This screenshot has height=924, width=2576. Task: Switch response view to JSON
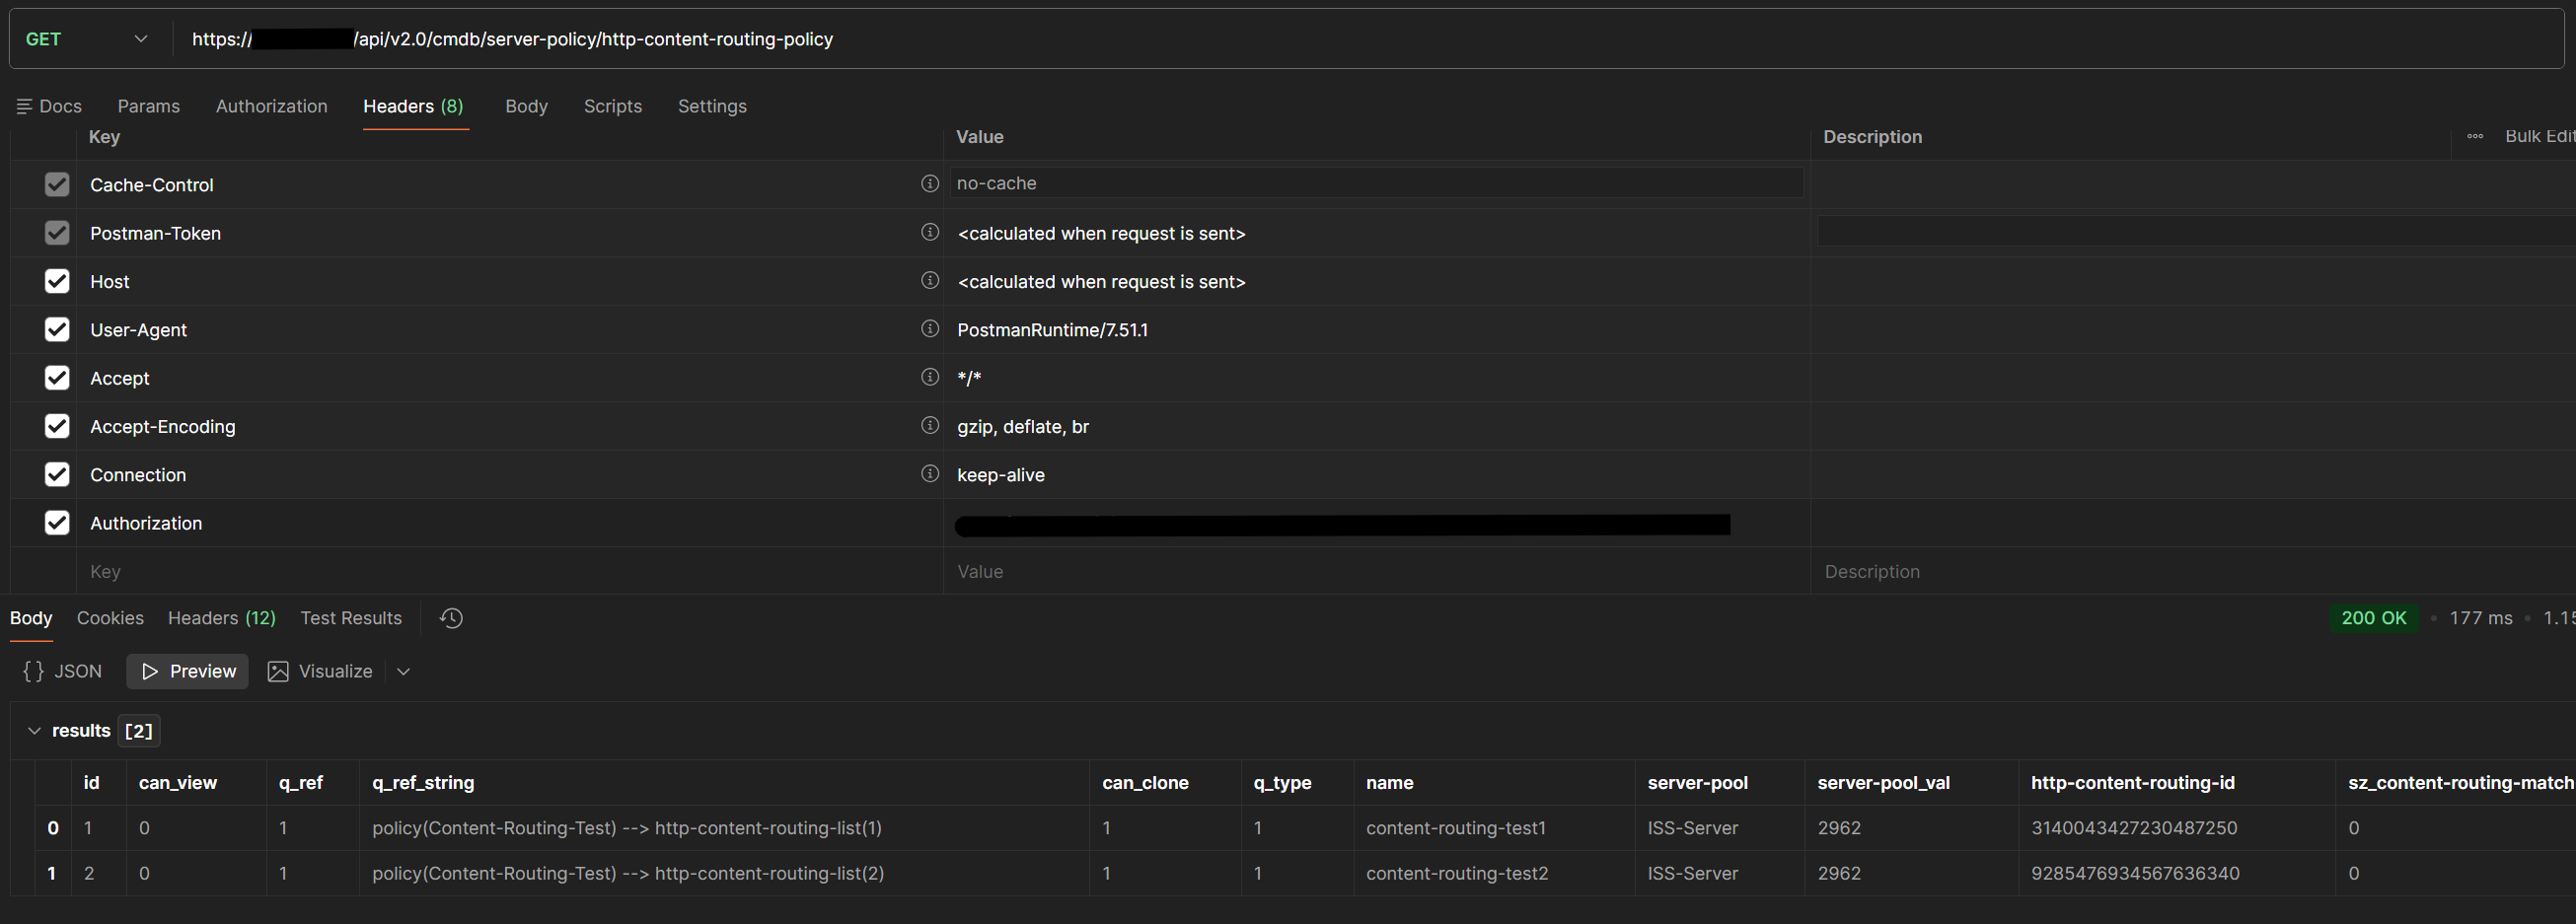[63, 671]
